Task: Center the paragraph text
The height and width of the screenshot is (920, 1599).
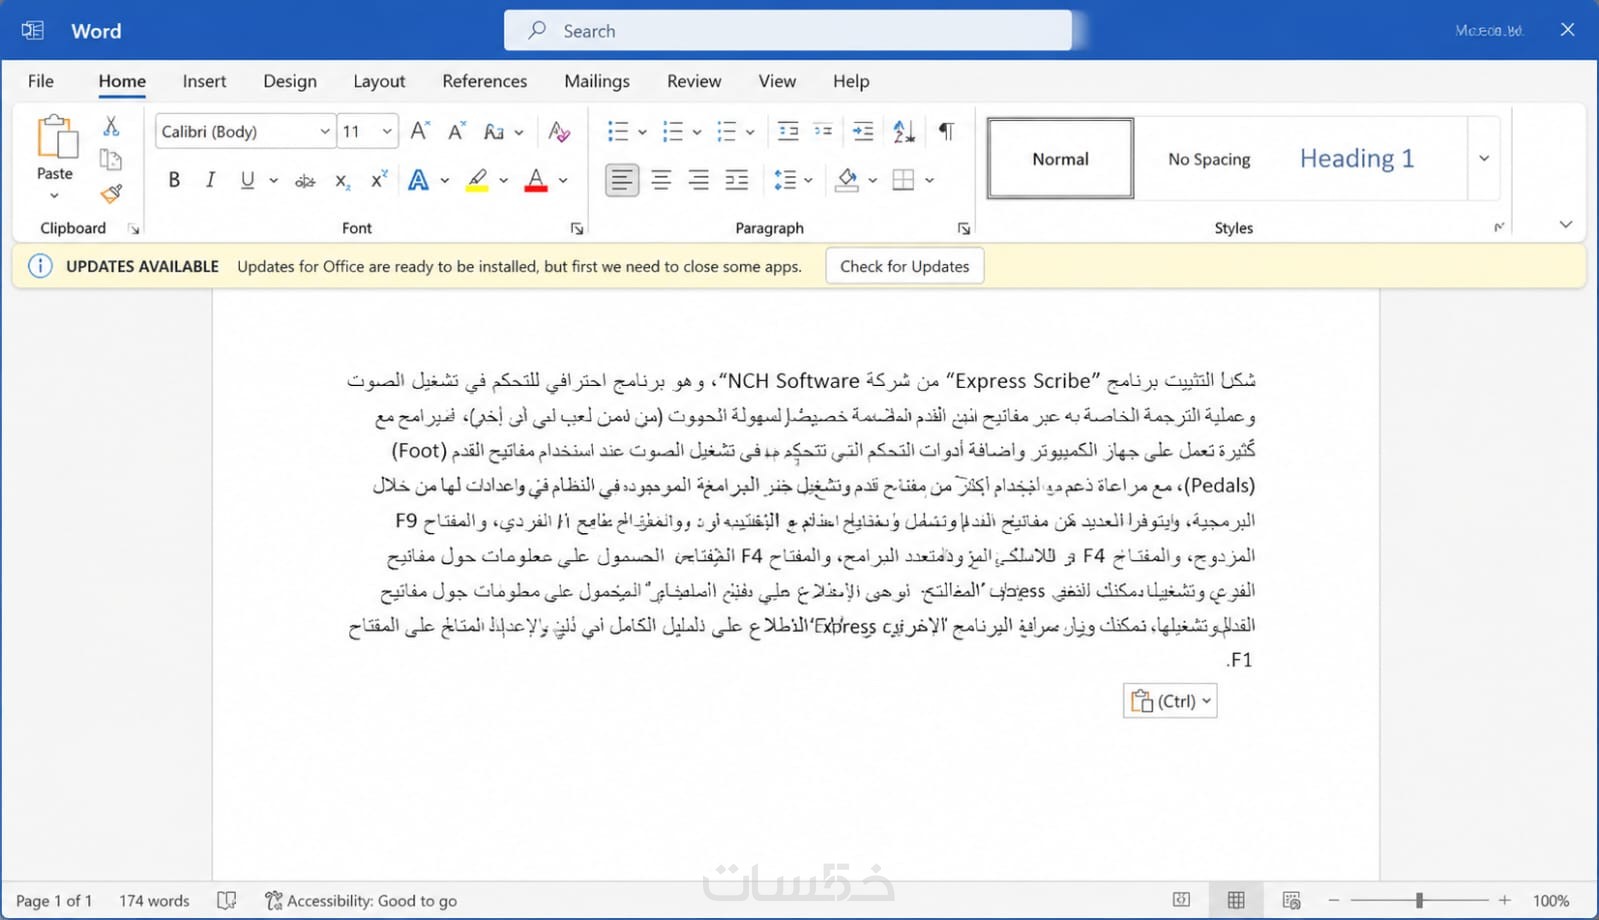Action: (661, 180)
